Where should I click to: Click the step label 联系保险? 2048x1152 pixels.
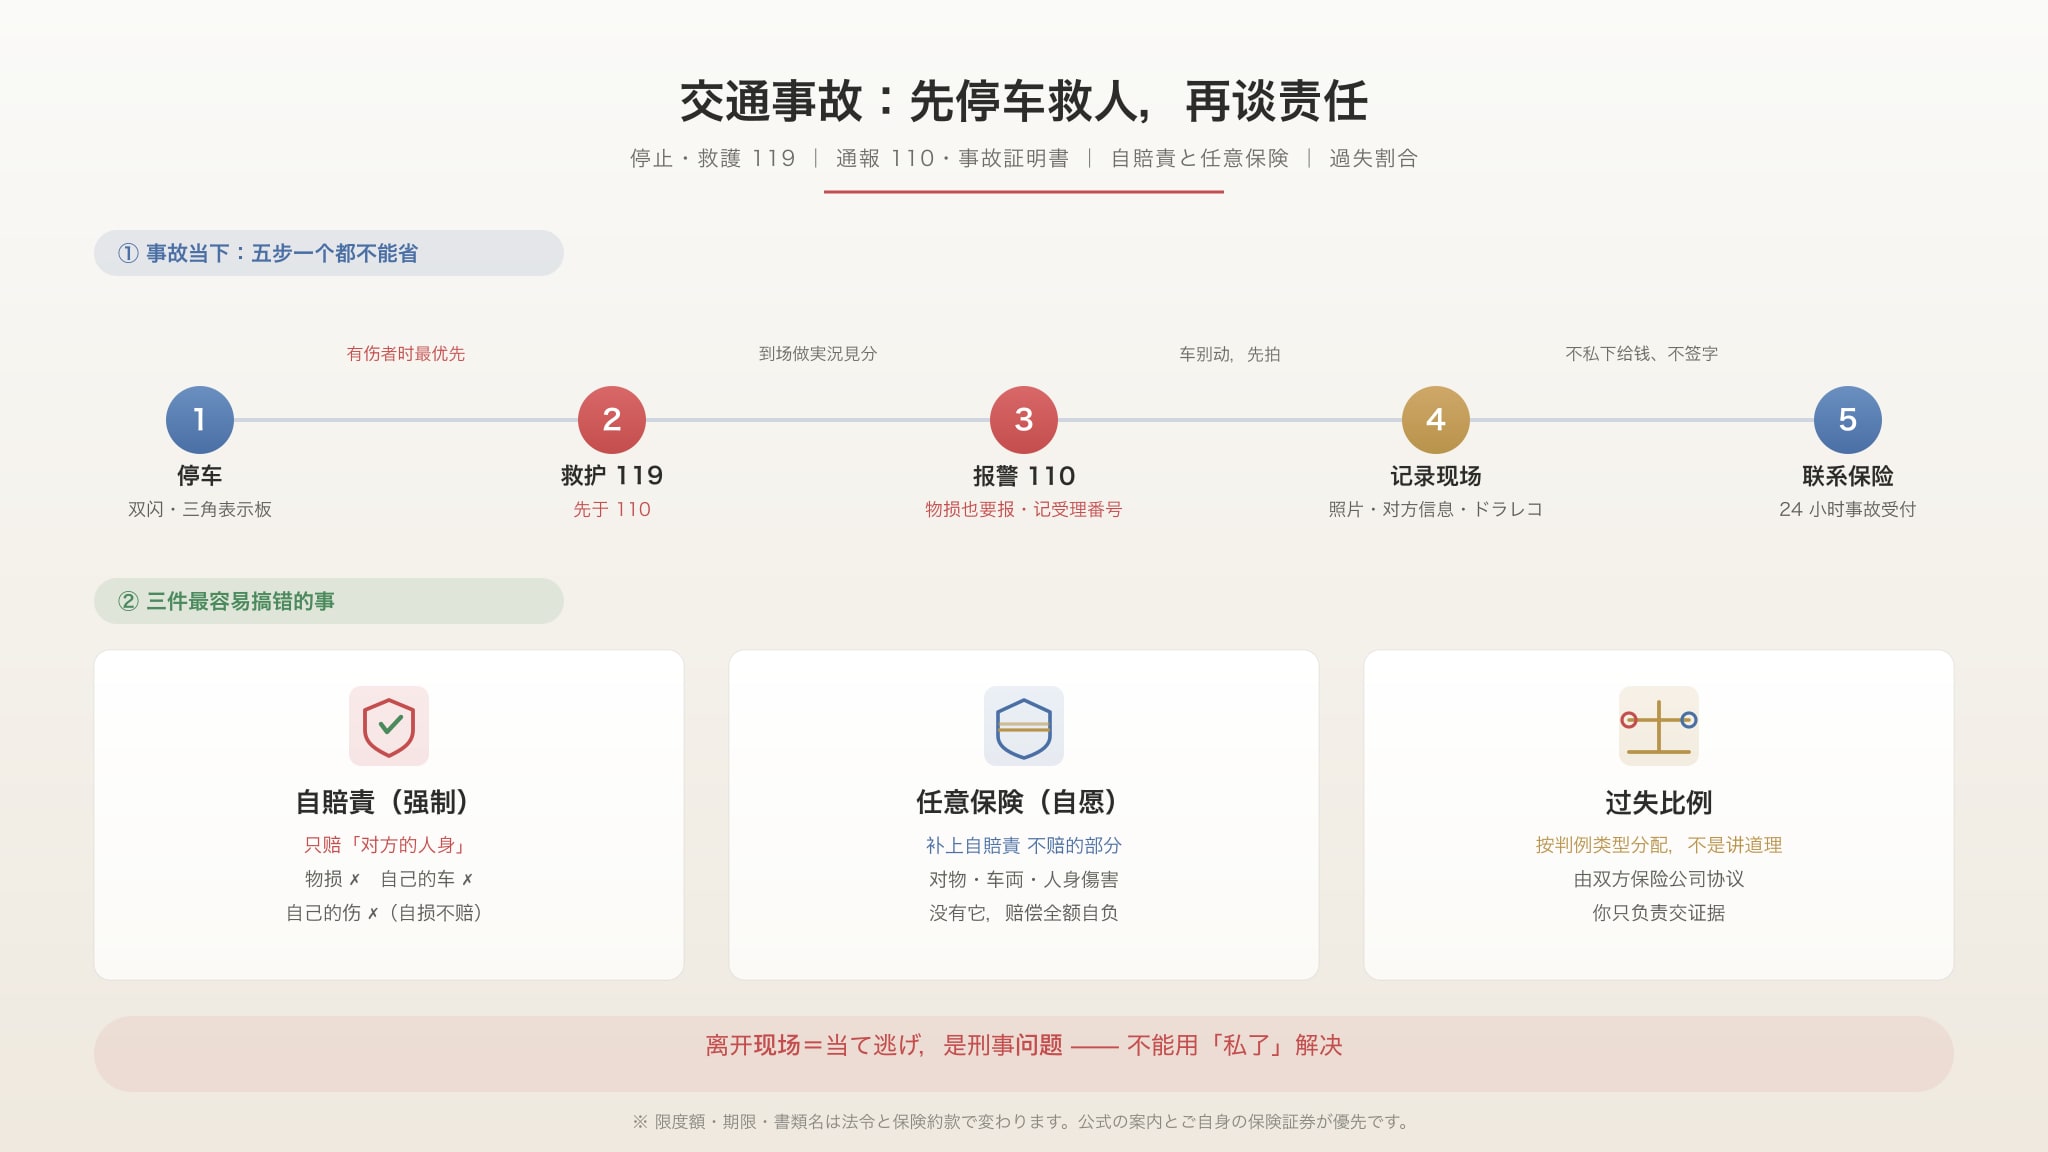(1848, 476)
